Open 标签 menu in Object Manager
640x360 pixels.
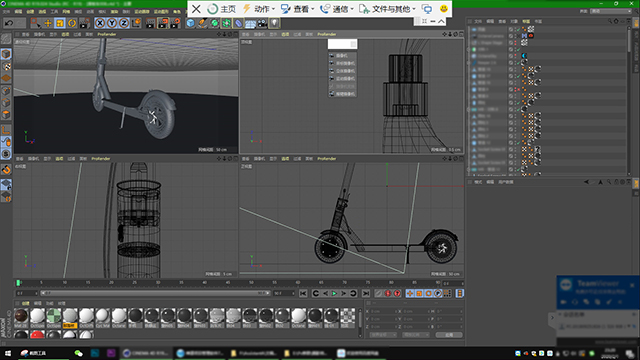(526, 21)
